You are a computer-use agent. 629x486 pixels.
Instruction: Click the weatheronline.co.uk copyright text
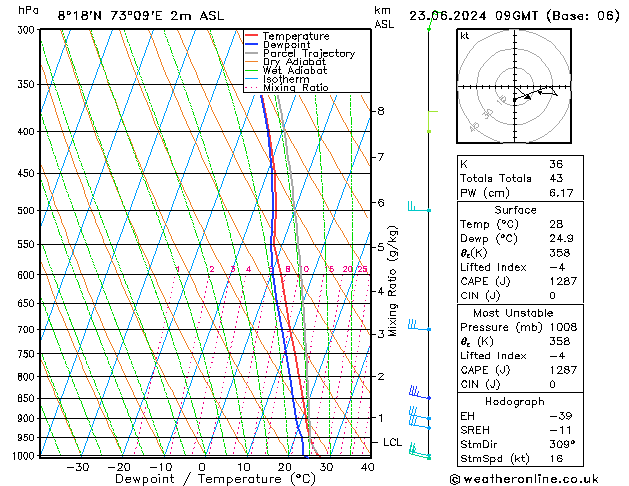[x=524, y=479]
